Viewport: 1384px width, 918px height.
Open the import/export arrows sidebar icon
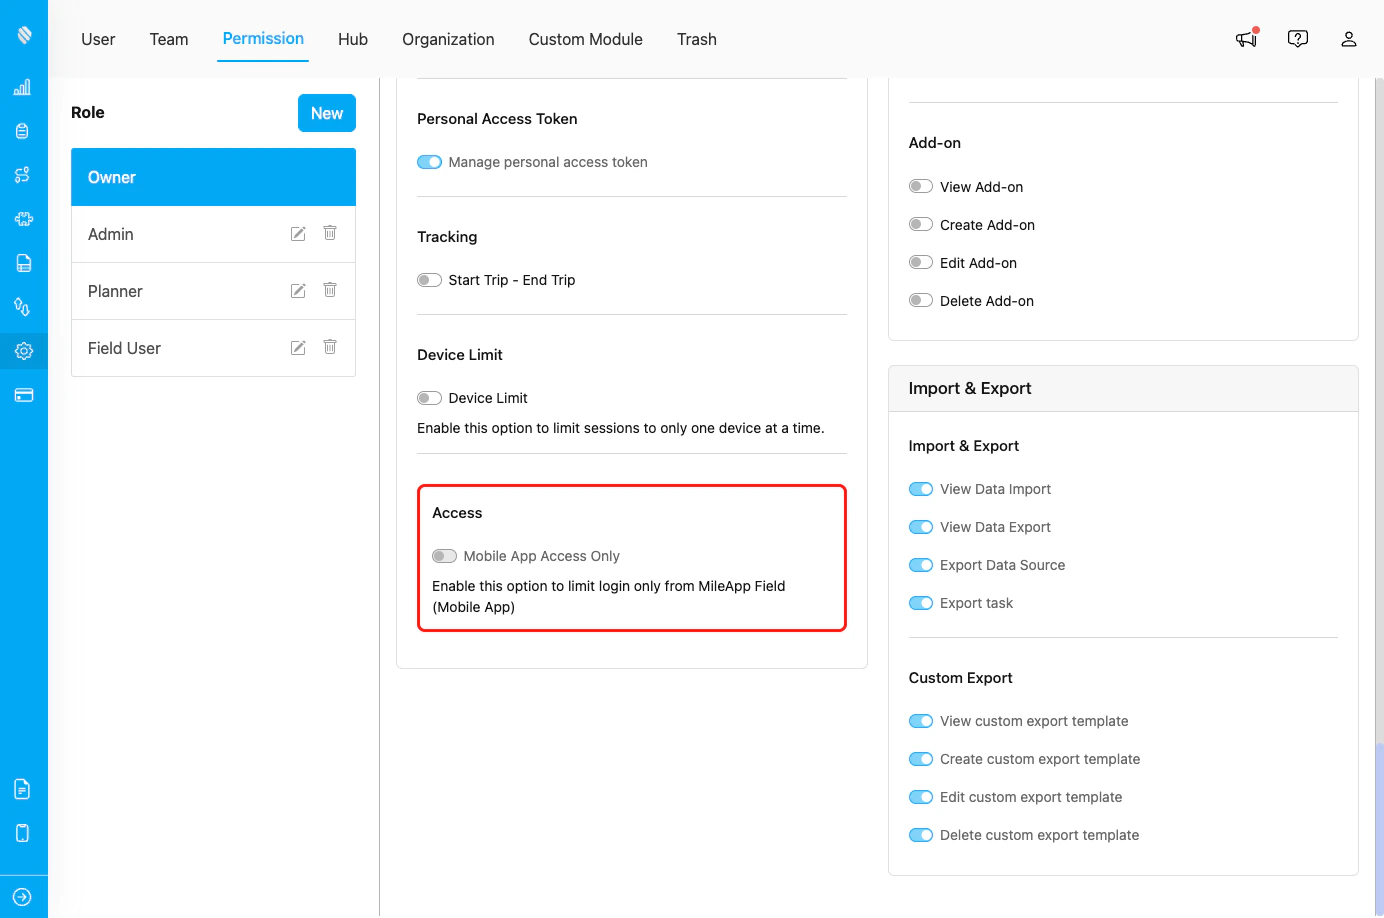coord(23,306)
